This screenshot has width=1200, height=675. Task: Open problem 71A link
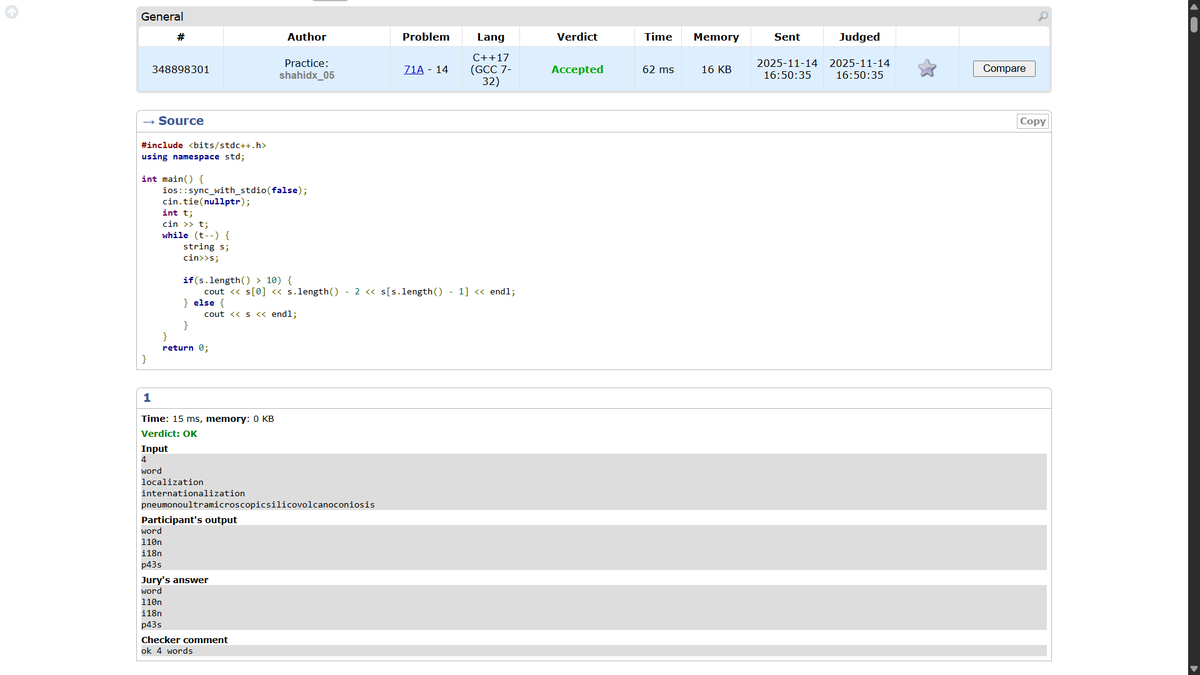pos(412,69)
